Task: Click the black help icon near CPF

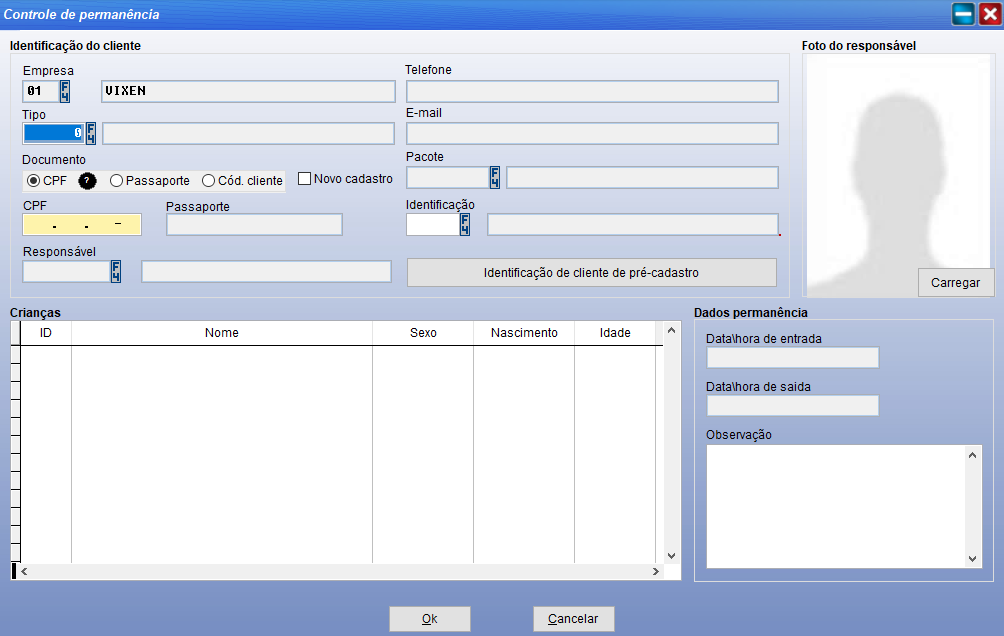Action: (x=87, y=181)
